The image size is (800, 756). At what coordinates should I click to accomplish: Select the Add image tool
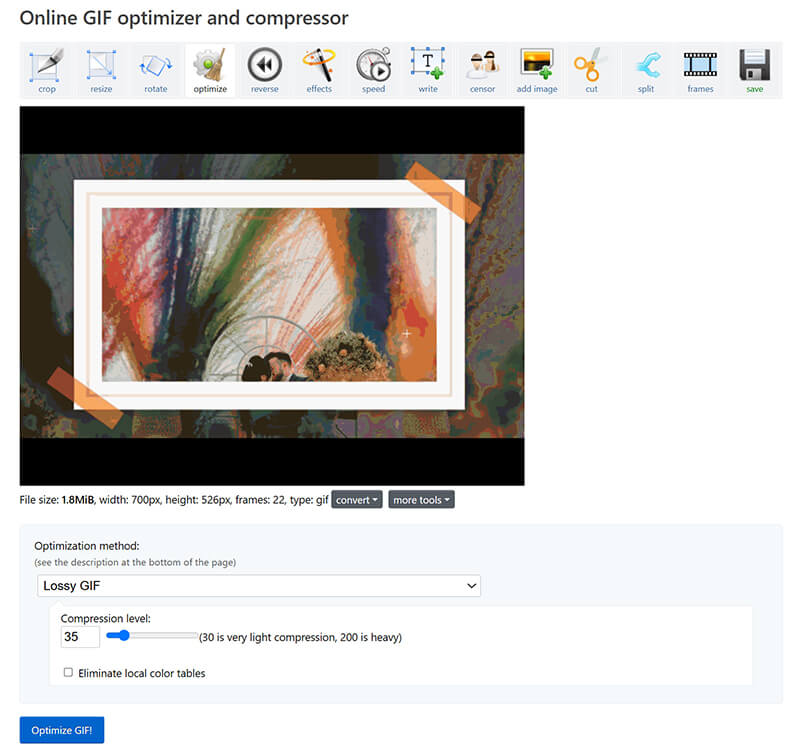coord(537,68)
